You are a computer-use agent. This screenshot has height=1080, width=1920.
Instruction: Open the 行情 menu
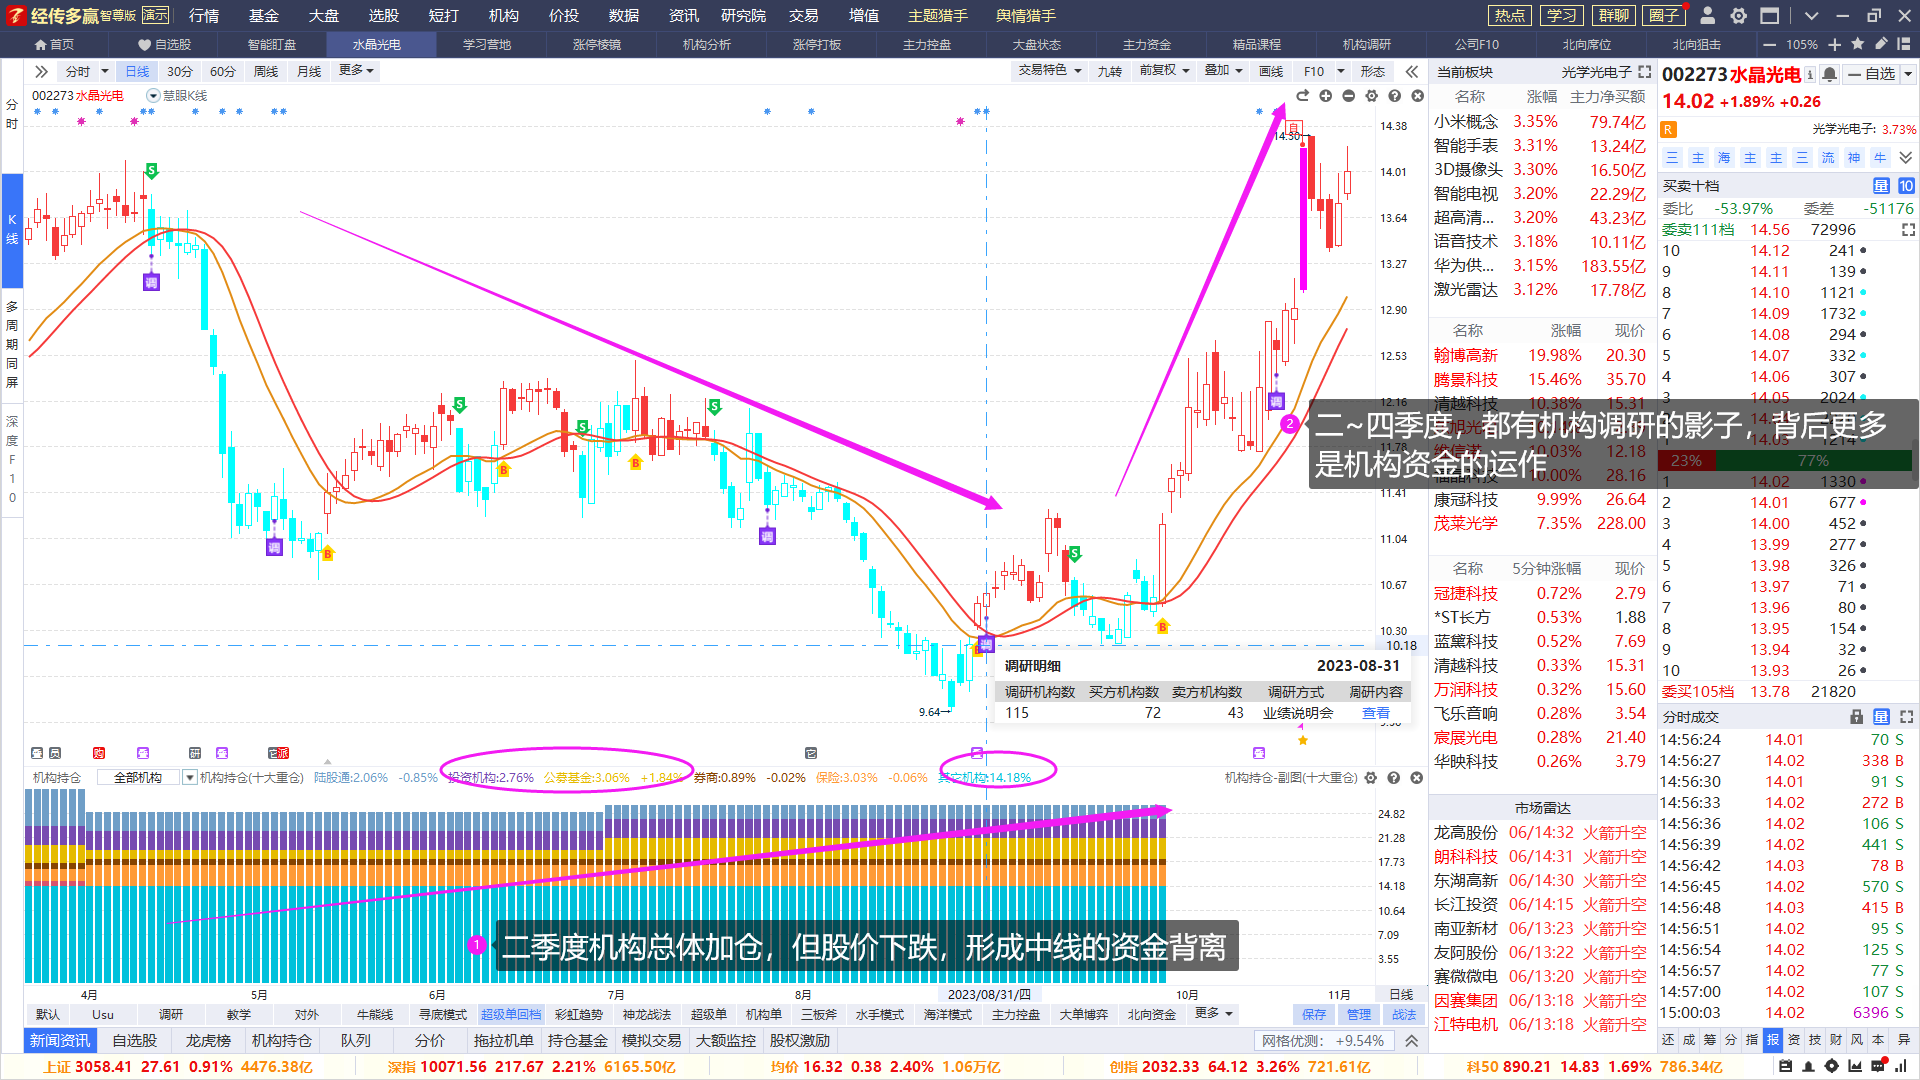[x=204, y=15]
